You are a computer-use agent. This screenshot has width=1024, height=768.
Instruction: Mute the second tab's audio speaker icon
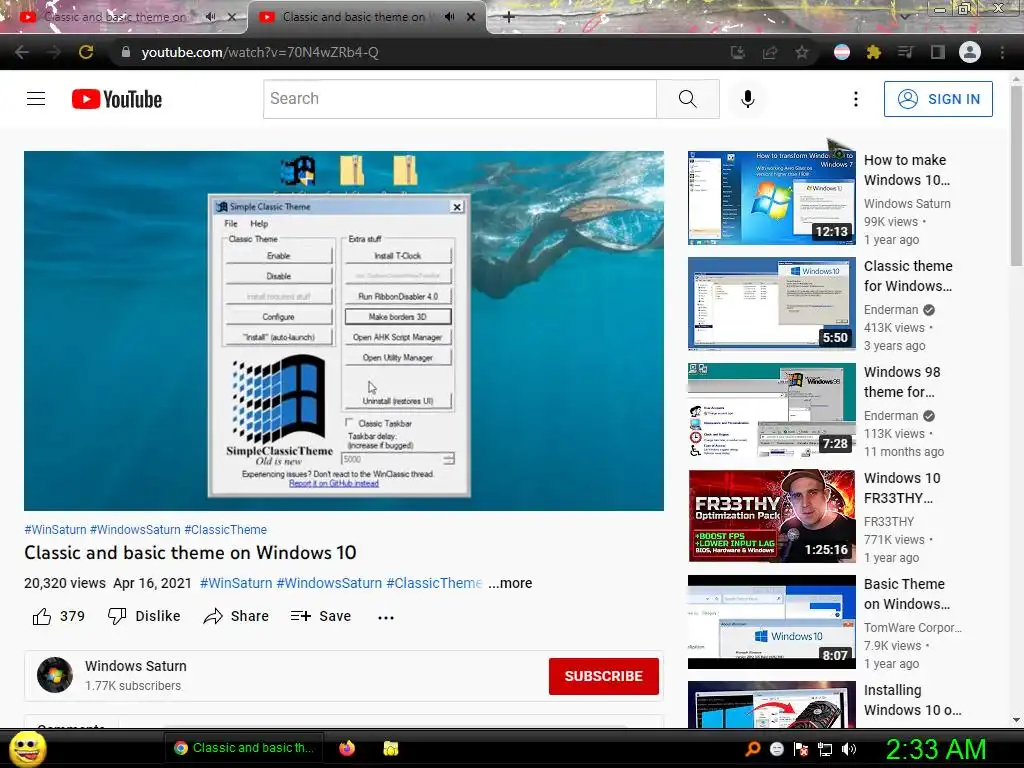point(449,17)
